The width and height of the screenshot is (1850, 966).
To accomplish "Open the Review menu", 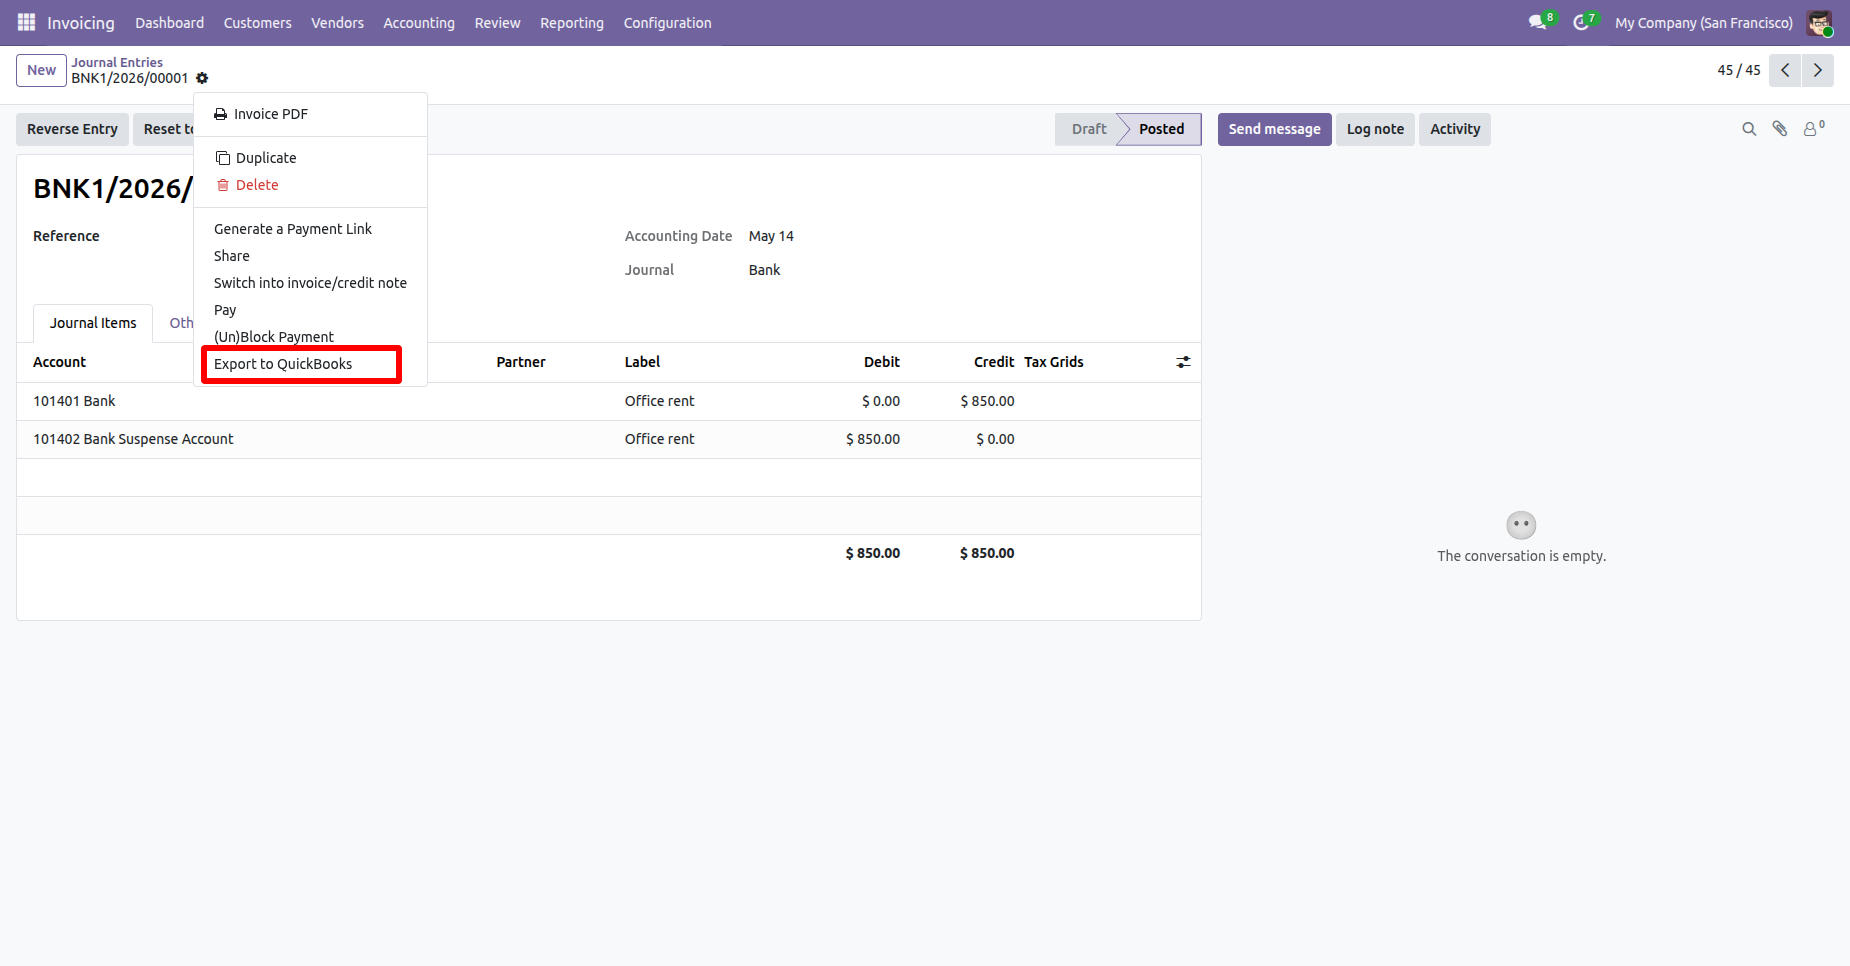I will click(497, 23).
